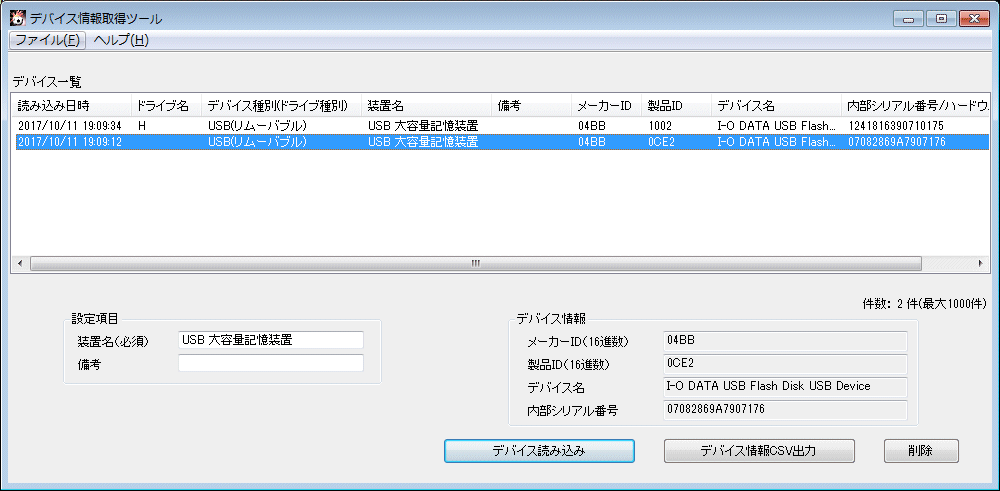Close the デバイス情報取得ツール window
The height and width of the screenshot is (491, 1000).
(973, 19)
